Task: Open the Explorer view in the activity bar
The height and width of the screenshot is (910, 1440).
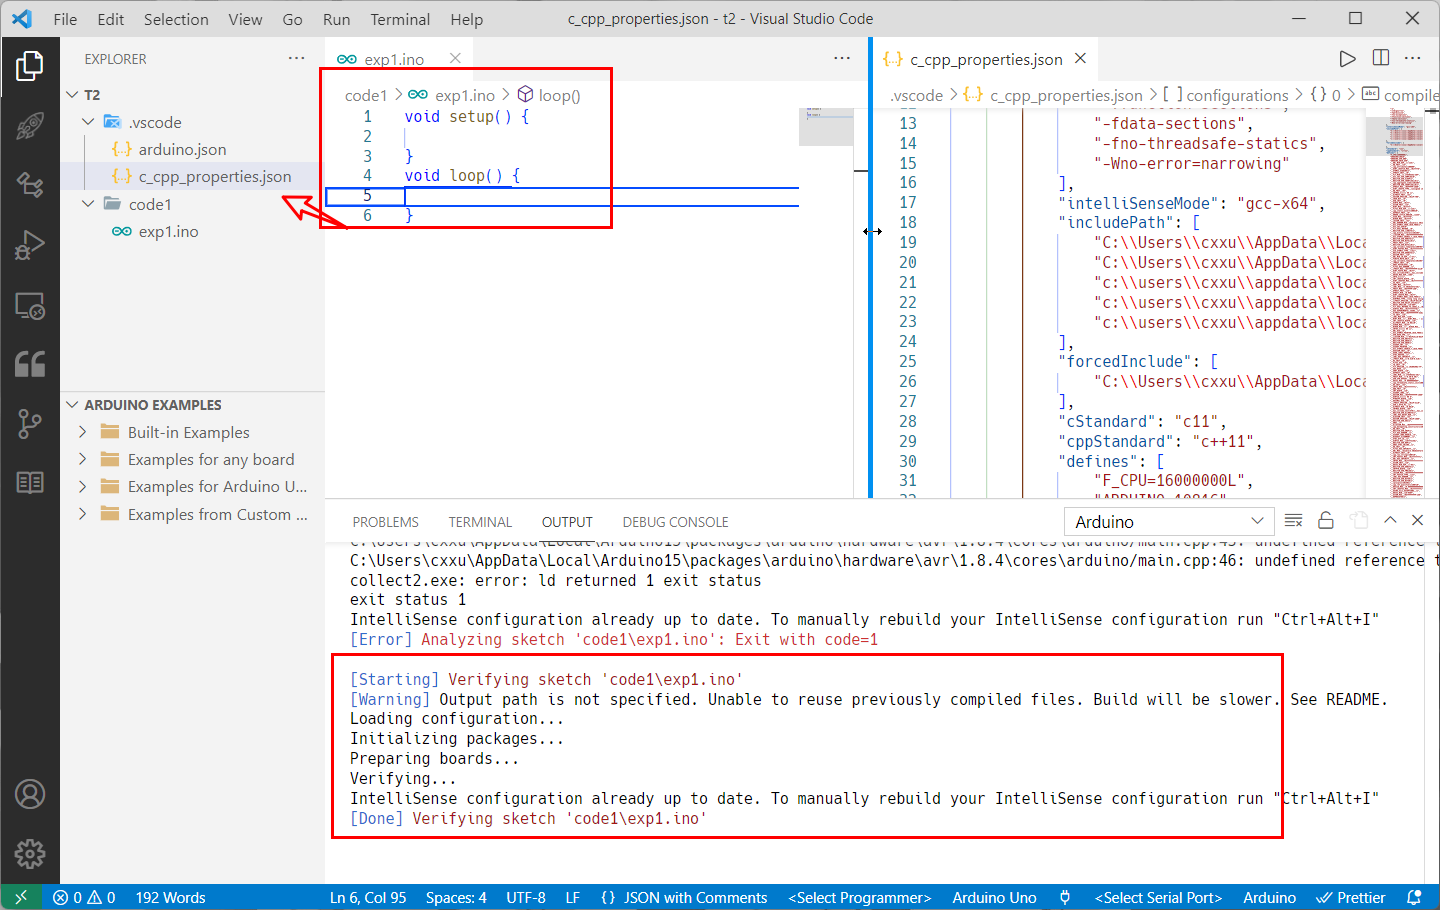Action: point(30,65)
